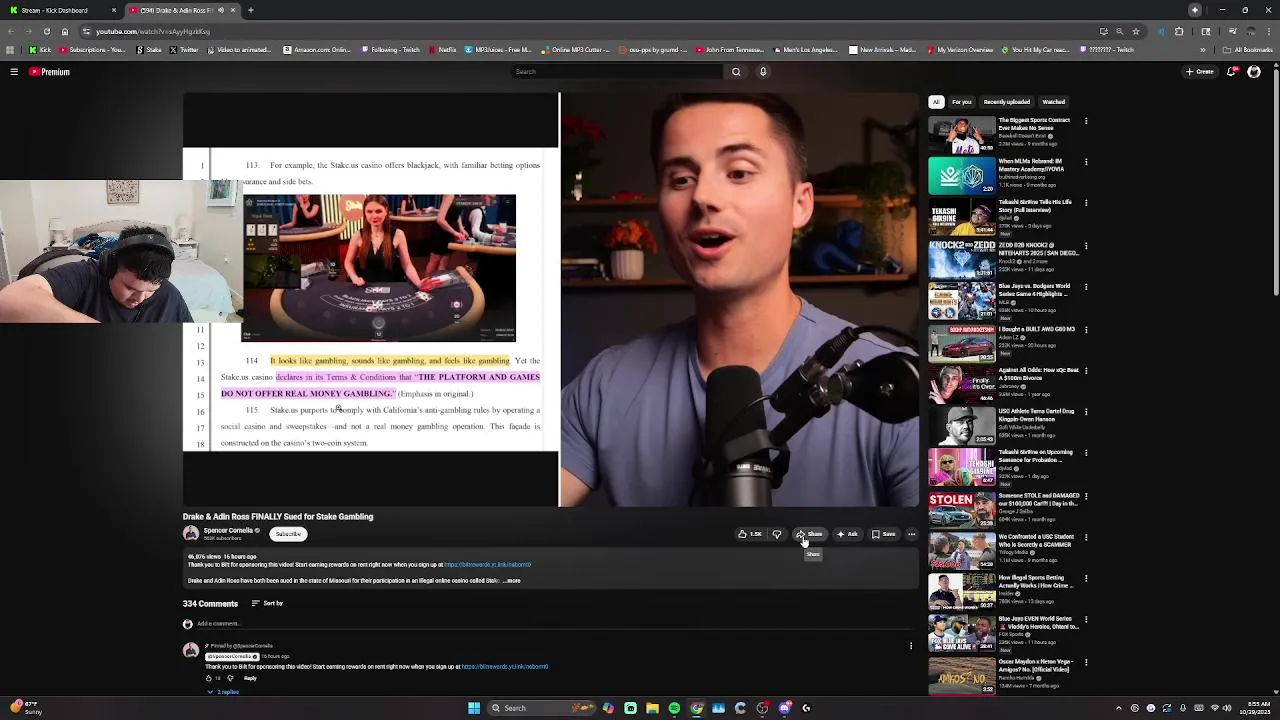Like the pinned comment
1280x720 pixels.
tap(210, 678)
